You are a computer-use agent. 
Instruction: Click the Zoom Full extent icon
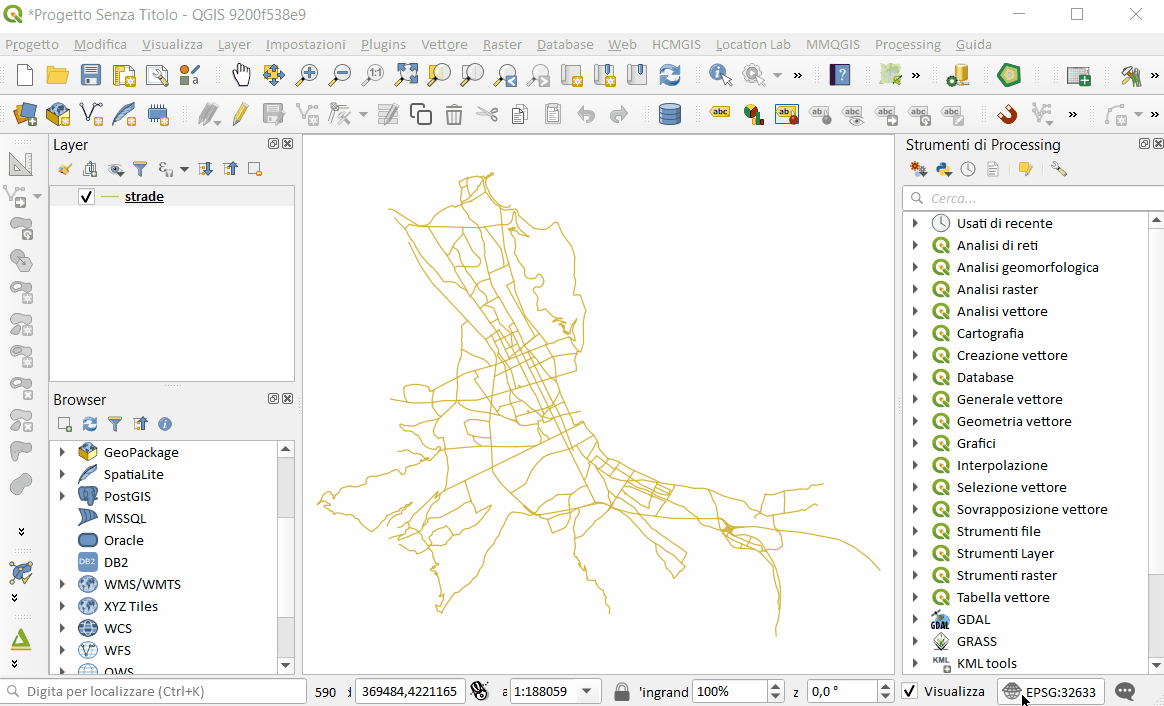pos(406,75)
